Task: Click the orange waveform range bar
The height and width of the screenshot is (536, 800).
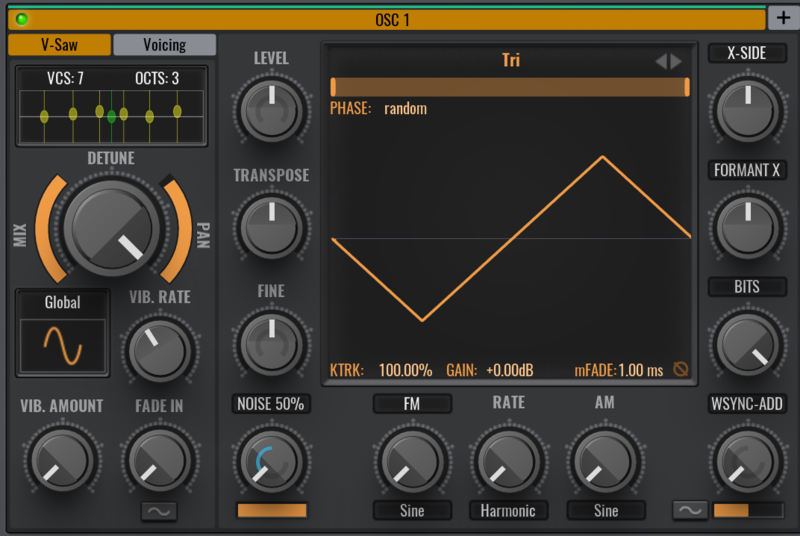Action: (x=510, y=87)
